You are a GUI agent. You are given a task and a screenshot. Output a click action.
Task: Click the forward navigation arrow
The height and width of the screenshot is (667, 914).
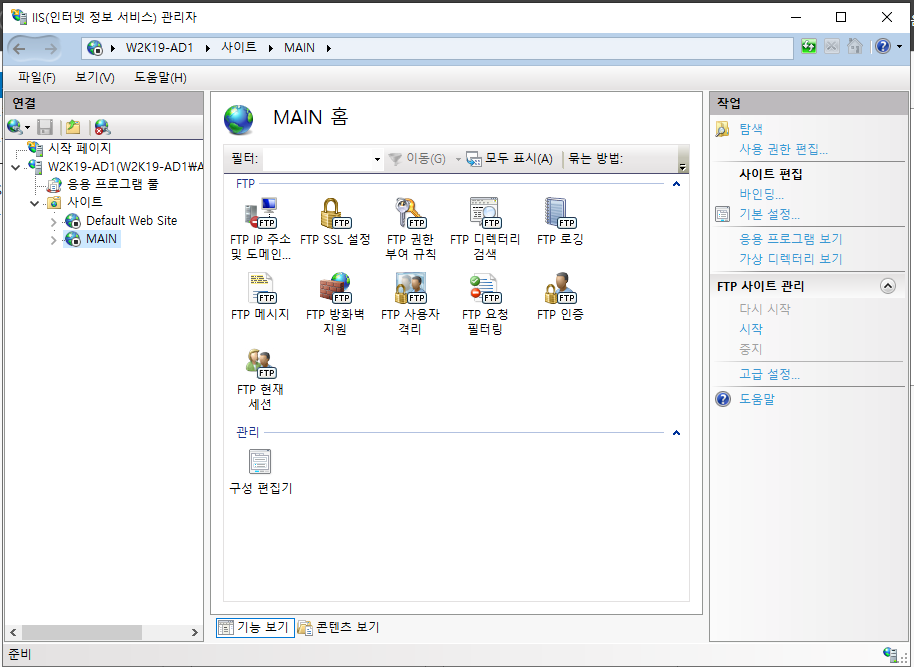pos(51,48)
